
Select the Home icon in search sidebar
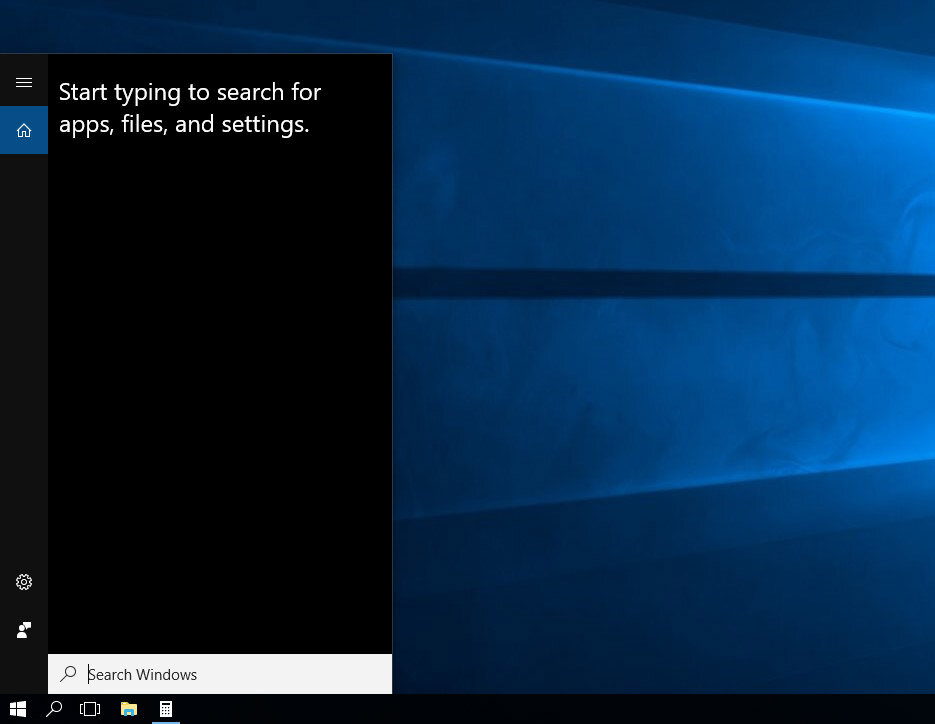(24, 130)
